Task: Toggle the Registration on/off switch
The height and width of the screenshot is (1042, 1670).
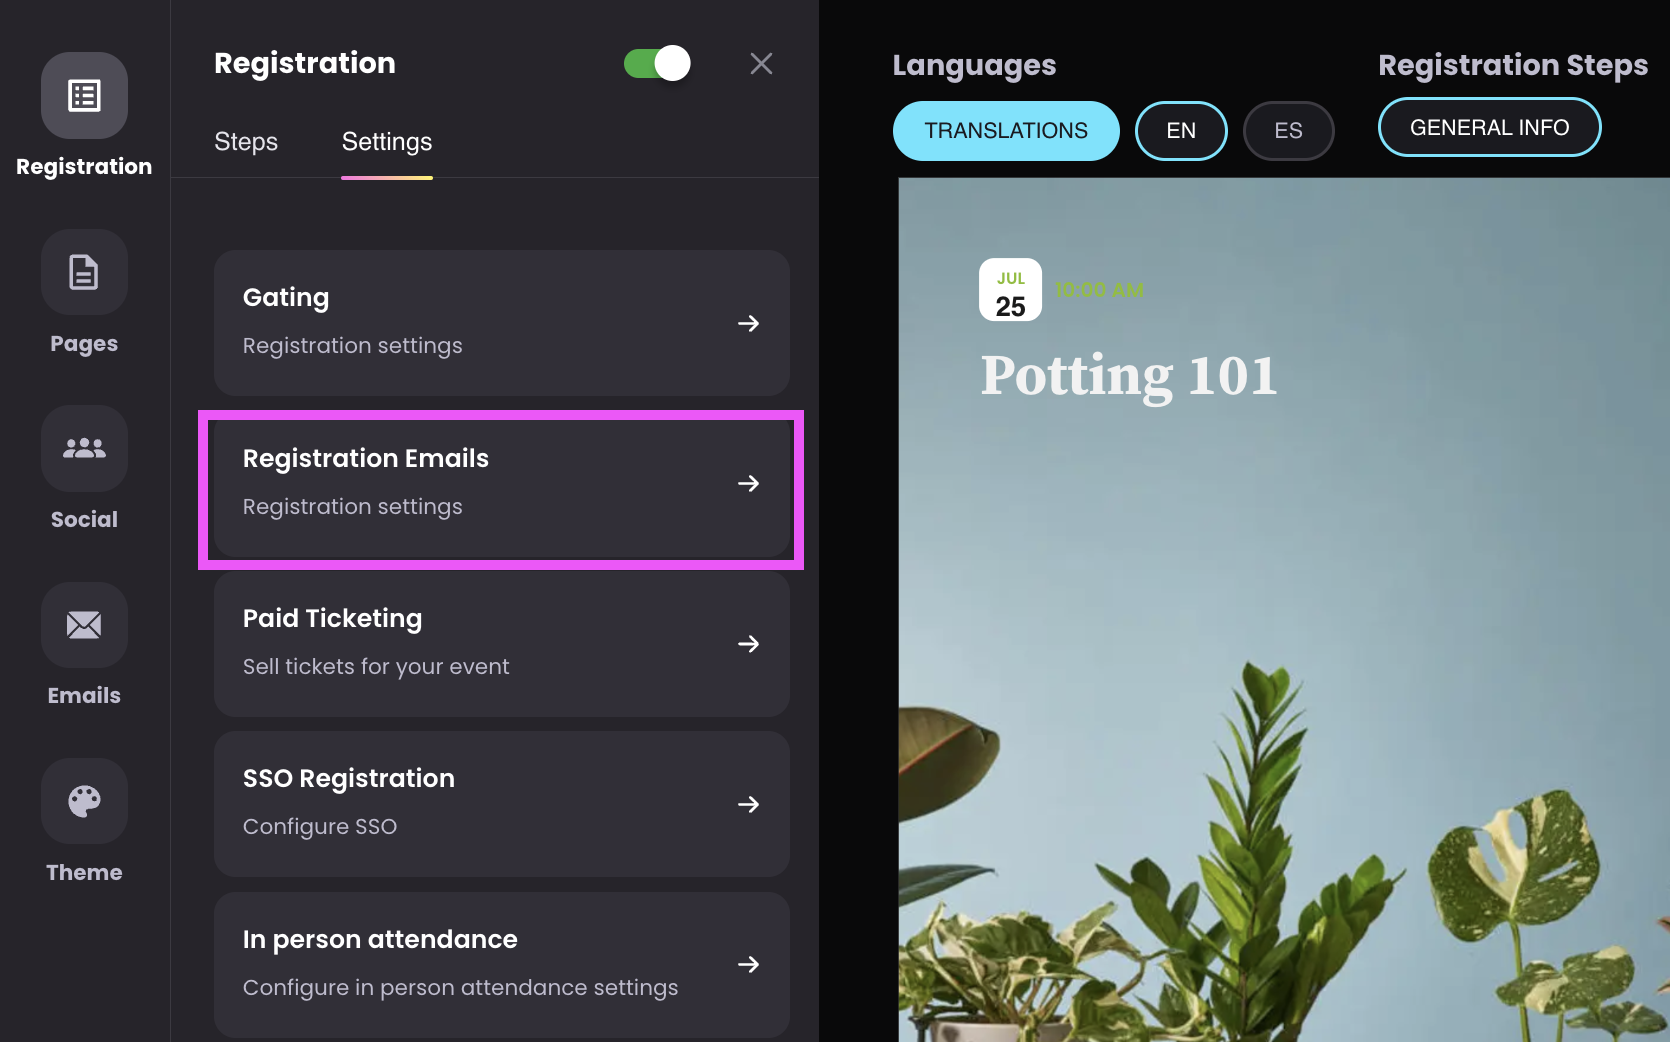Action: click(x=657, y=63)
